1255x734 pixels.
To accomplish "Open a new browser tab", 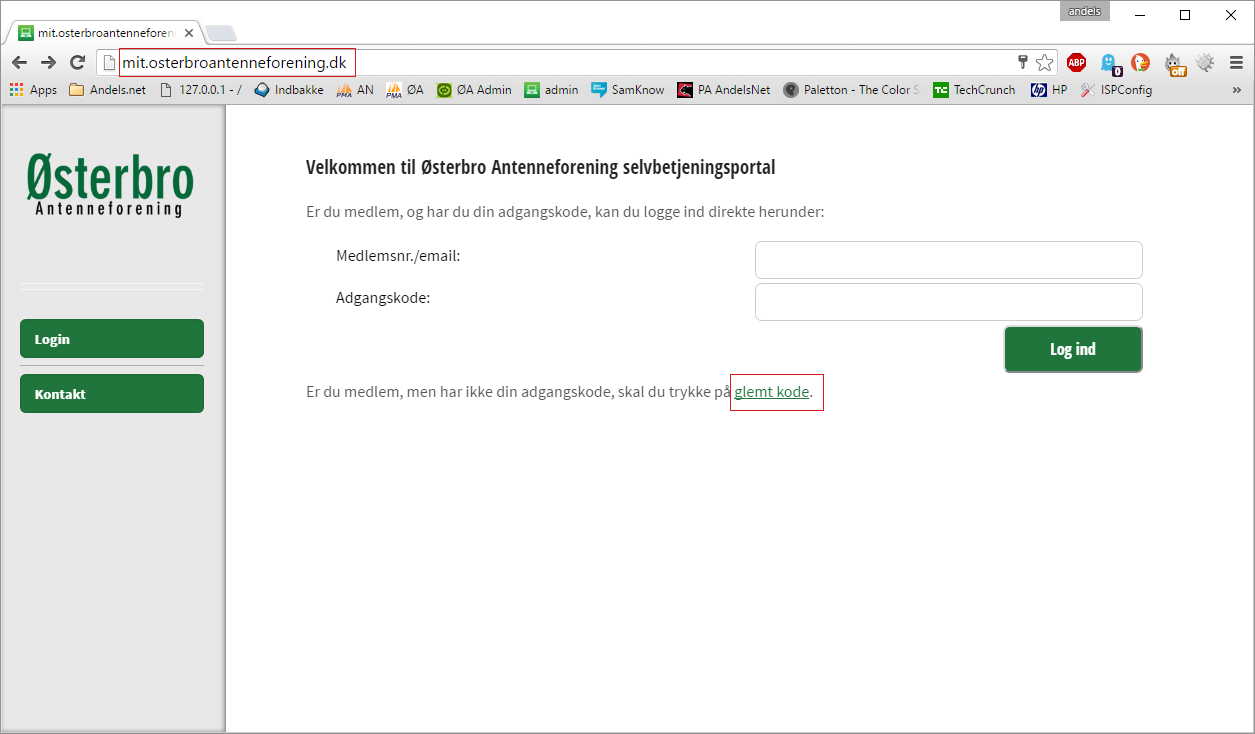I will point(220,33).
